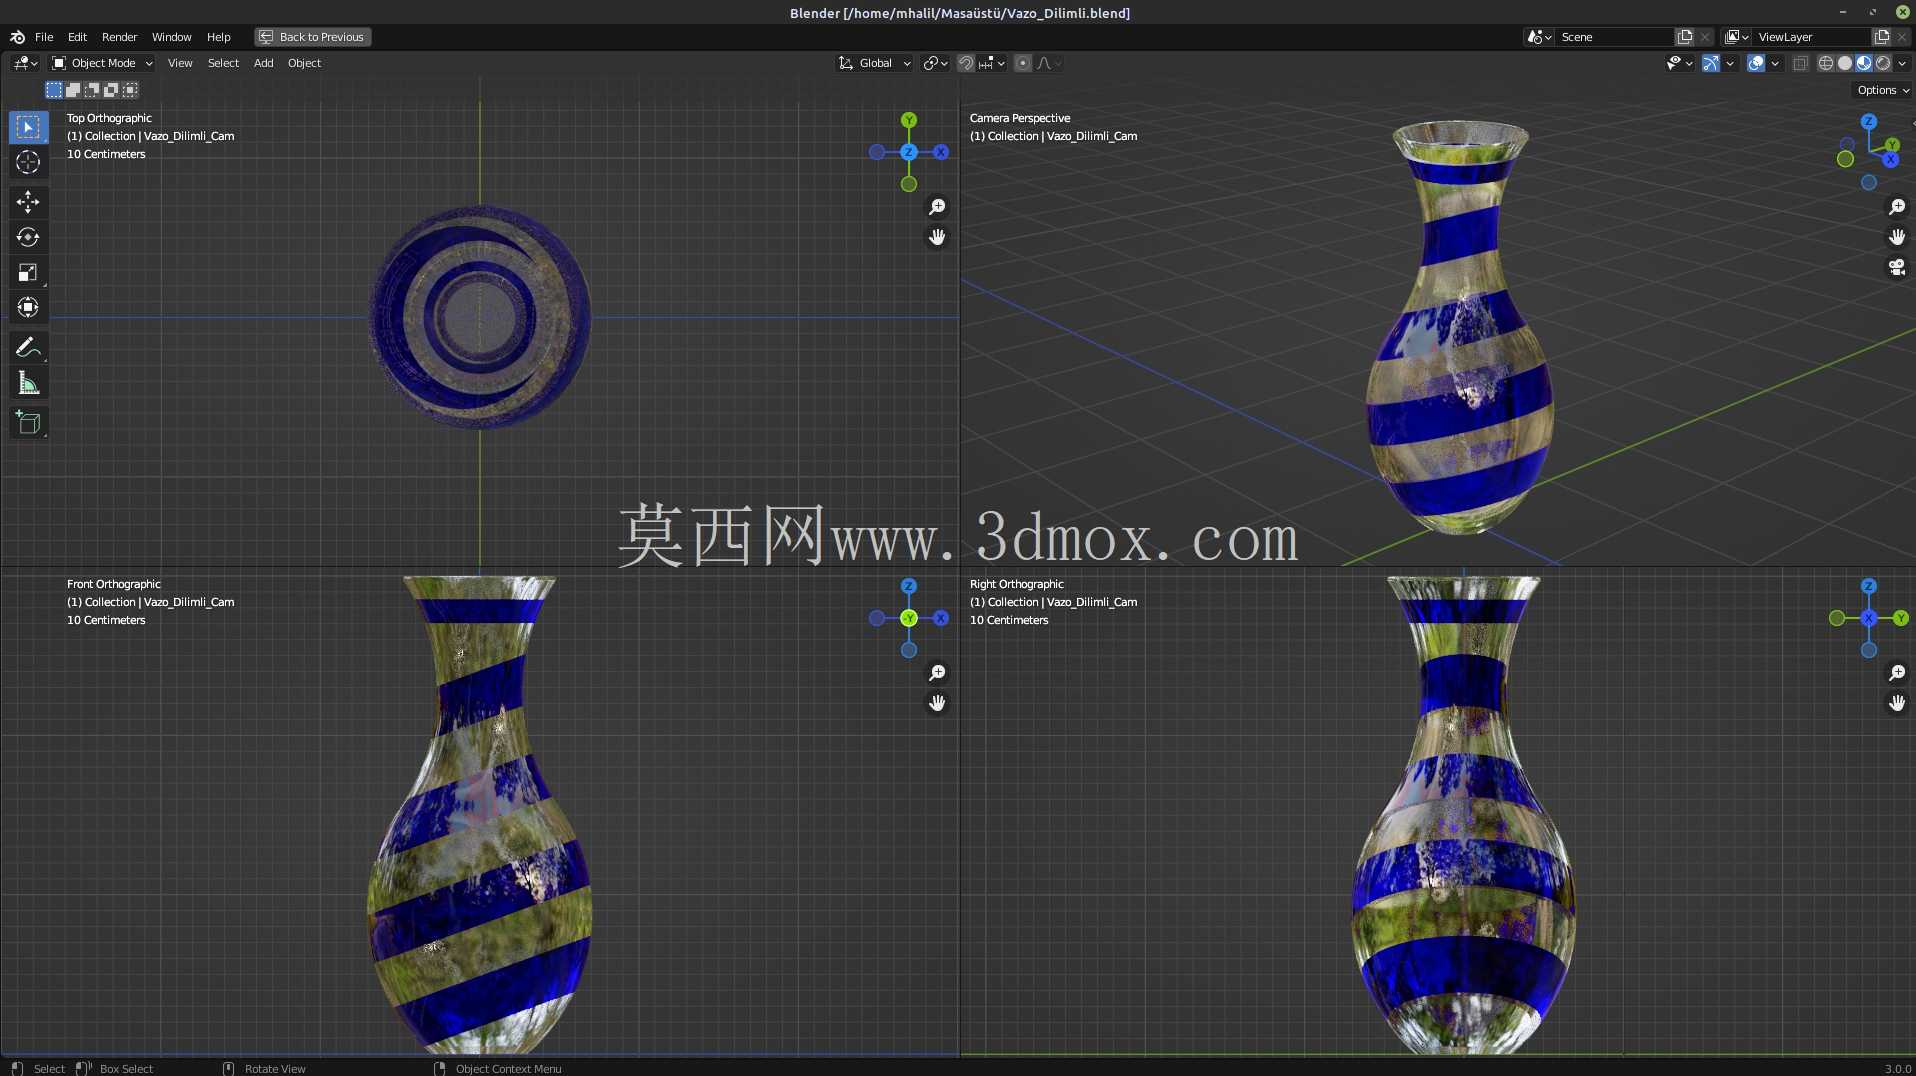Toggle viewport gizmos display

click(1711, 63)
